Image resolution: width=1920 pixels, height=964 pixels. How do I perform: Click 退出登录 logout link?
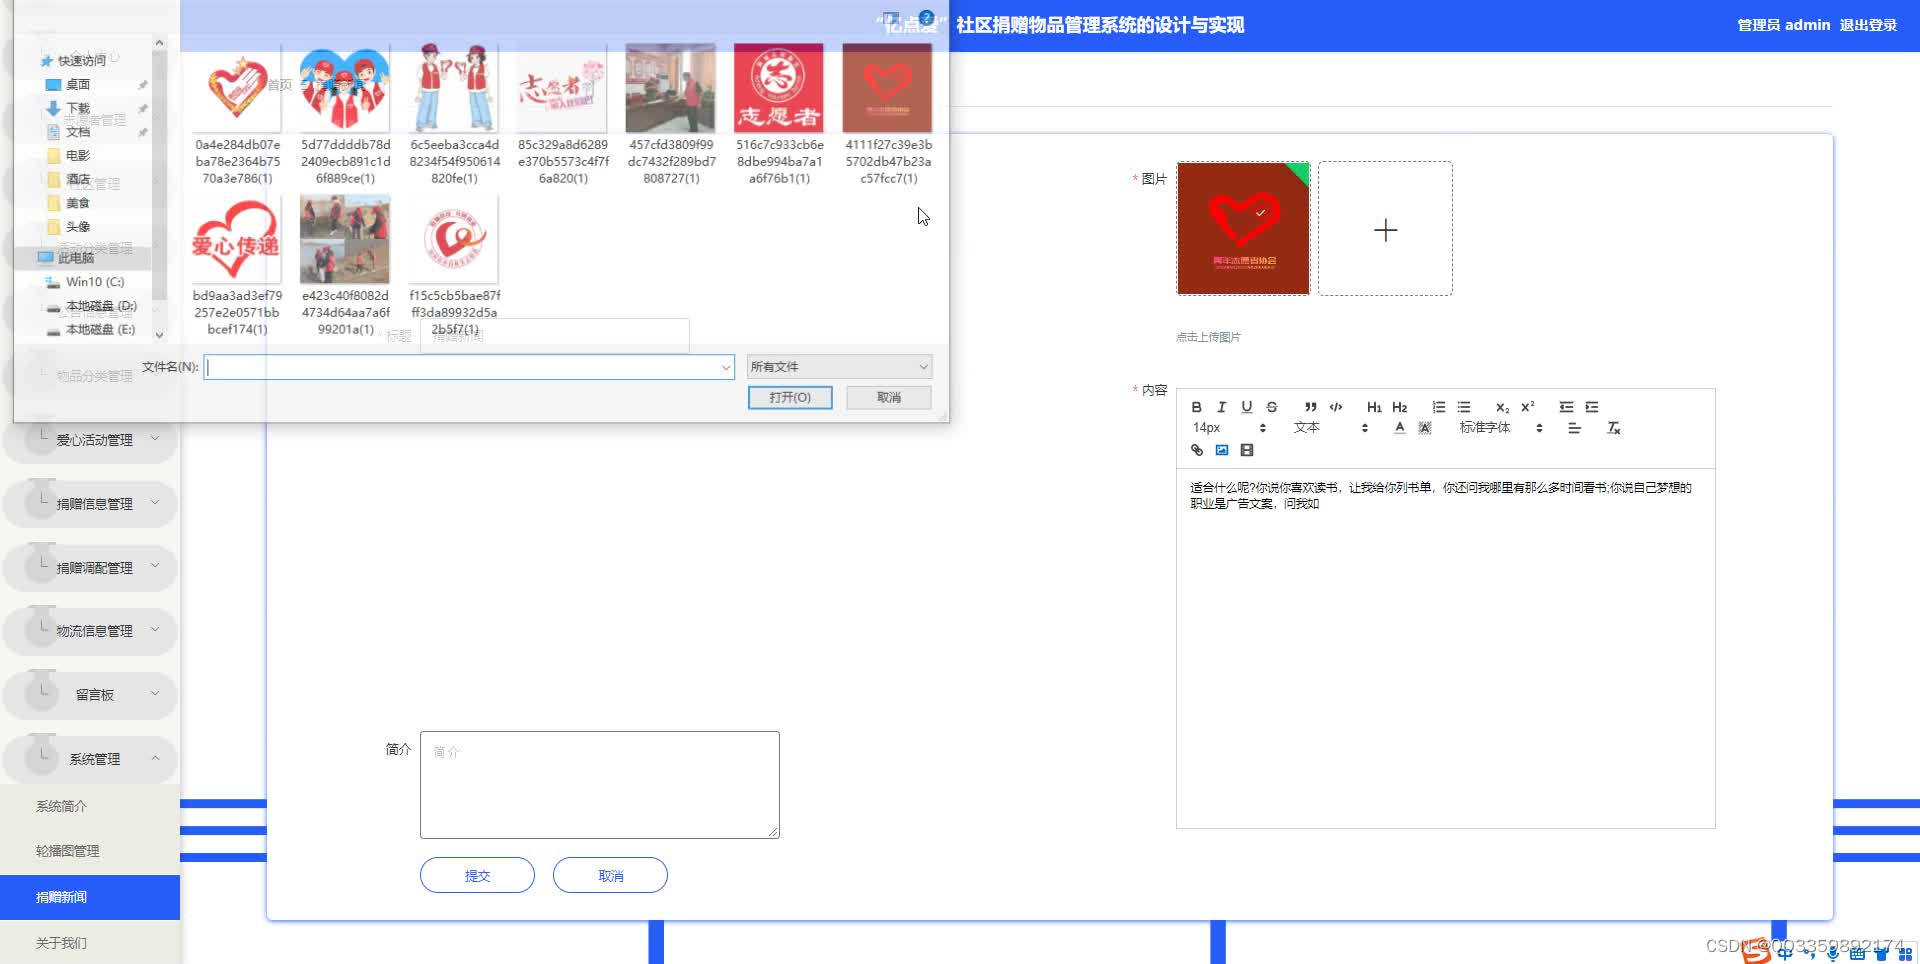[x=1868, y=25]
